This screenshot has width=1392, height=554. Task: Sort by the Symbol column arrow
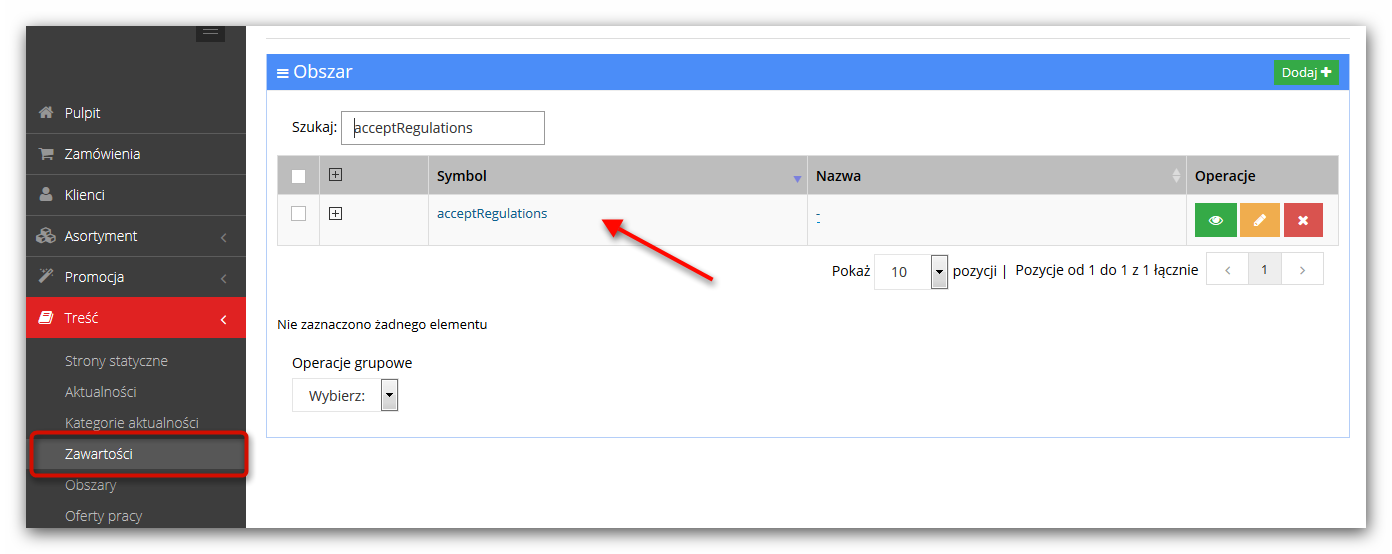797,178
